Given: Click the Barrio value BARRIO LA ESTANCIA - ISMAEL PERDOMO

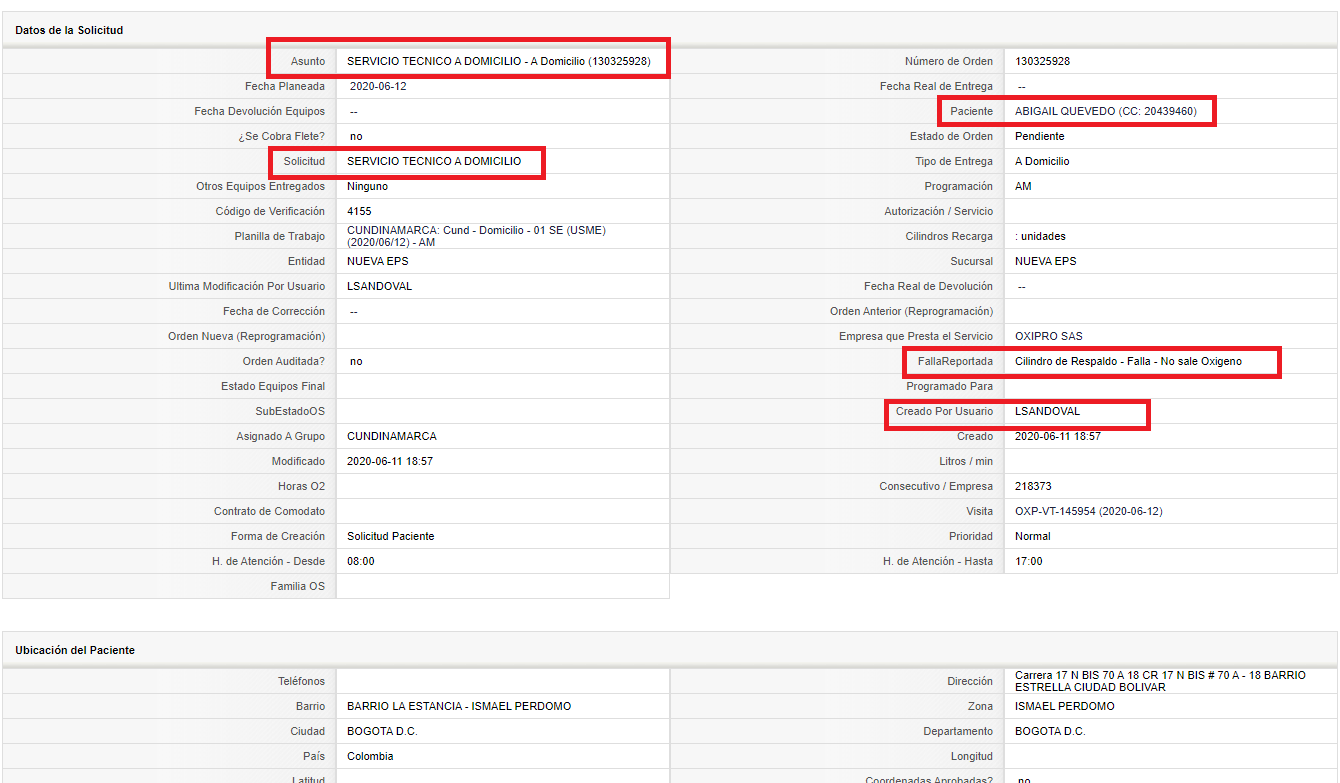Looking at the screenshot, I should point(459,706).
